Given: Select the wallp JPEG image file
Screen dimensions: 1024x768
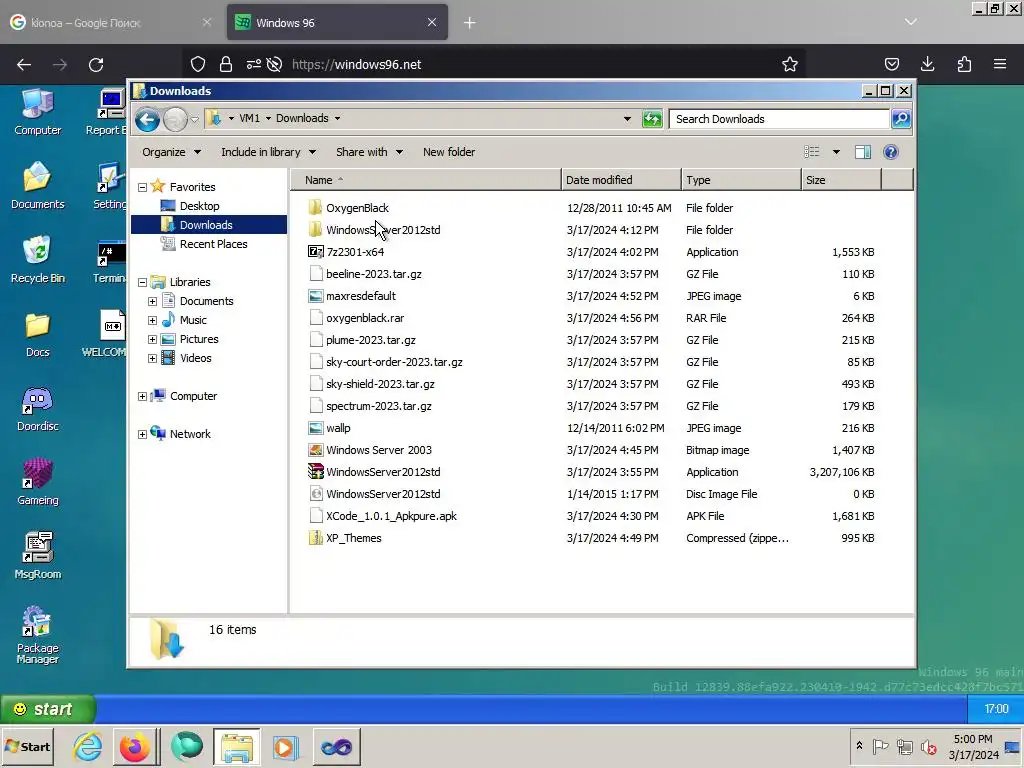Looking at the screenshot, I should 338,428.
